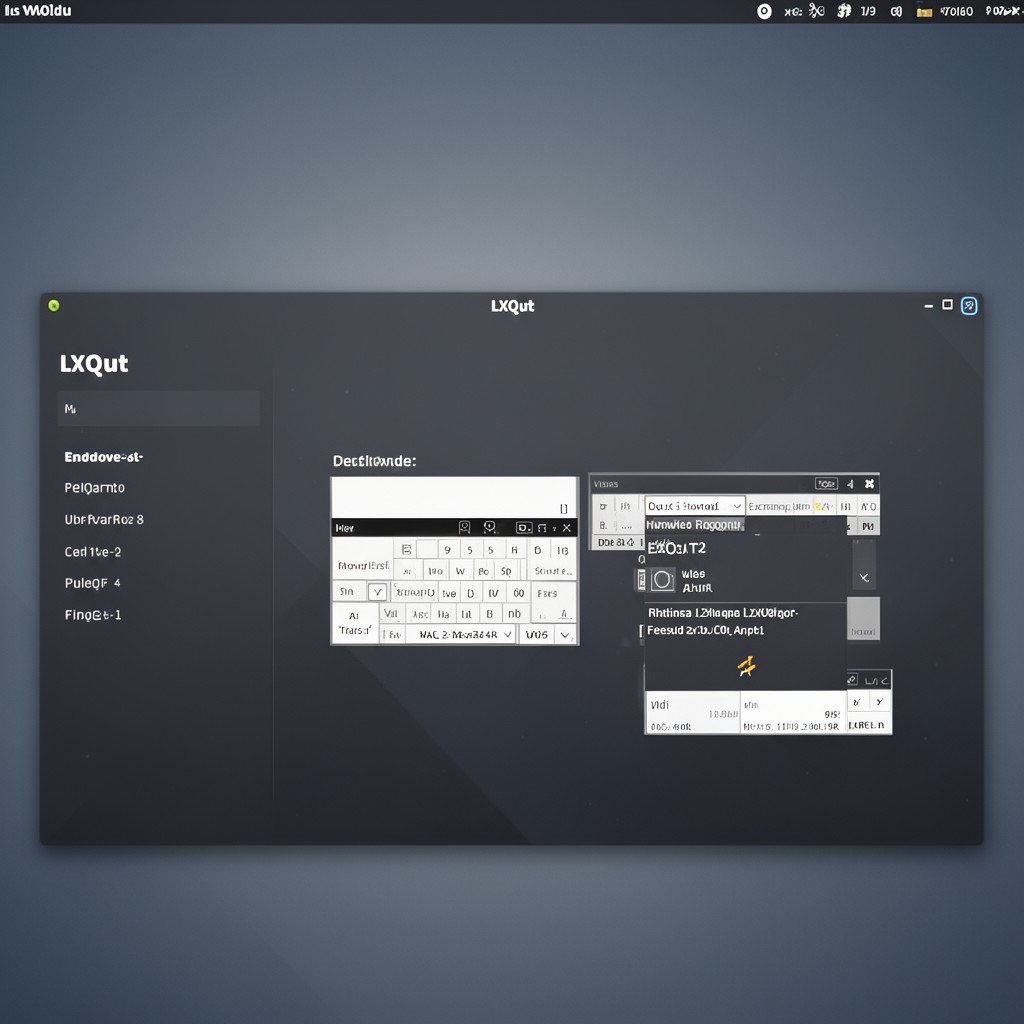Click the 'IQB' button in Vises title bar

826,484
